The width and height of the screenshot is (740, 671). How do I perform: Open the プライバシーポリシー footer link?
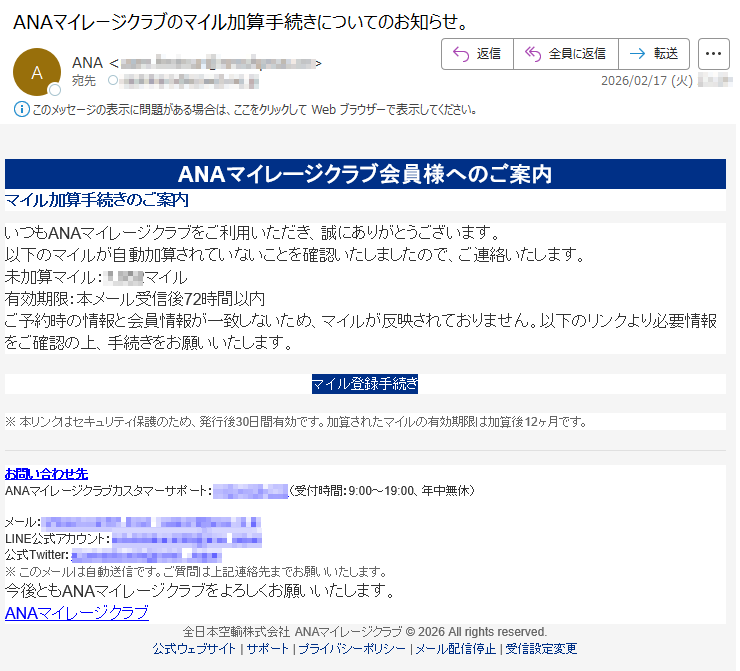(351, 648)
